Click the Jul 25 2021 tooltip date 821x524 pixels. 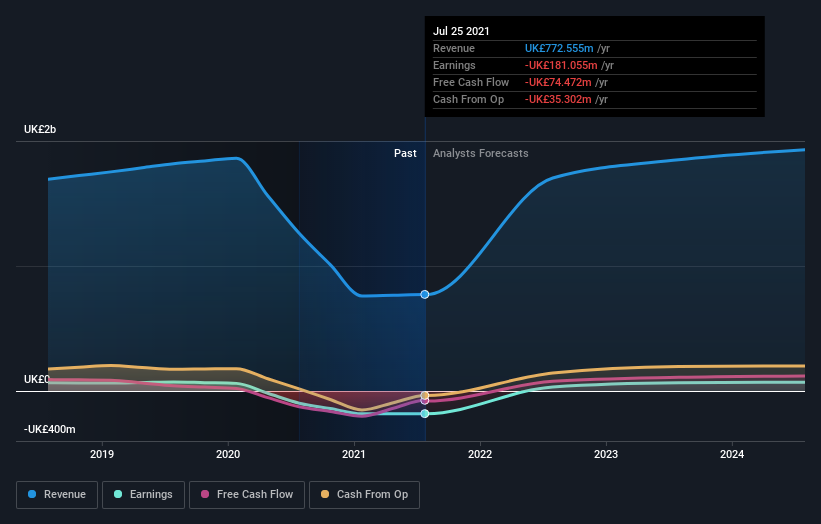pos(461,31)
